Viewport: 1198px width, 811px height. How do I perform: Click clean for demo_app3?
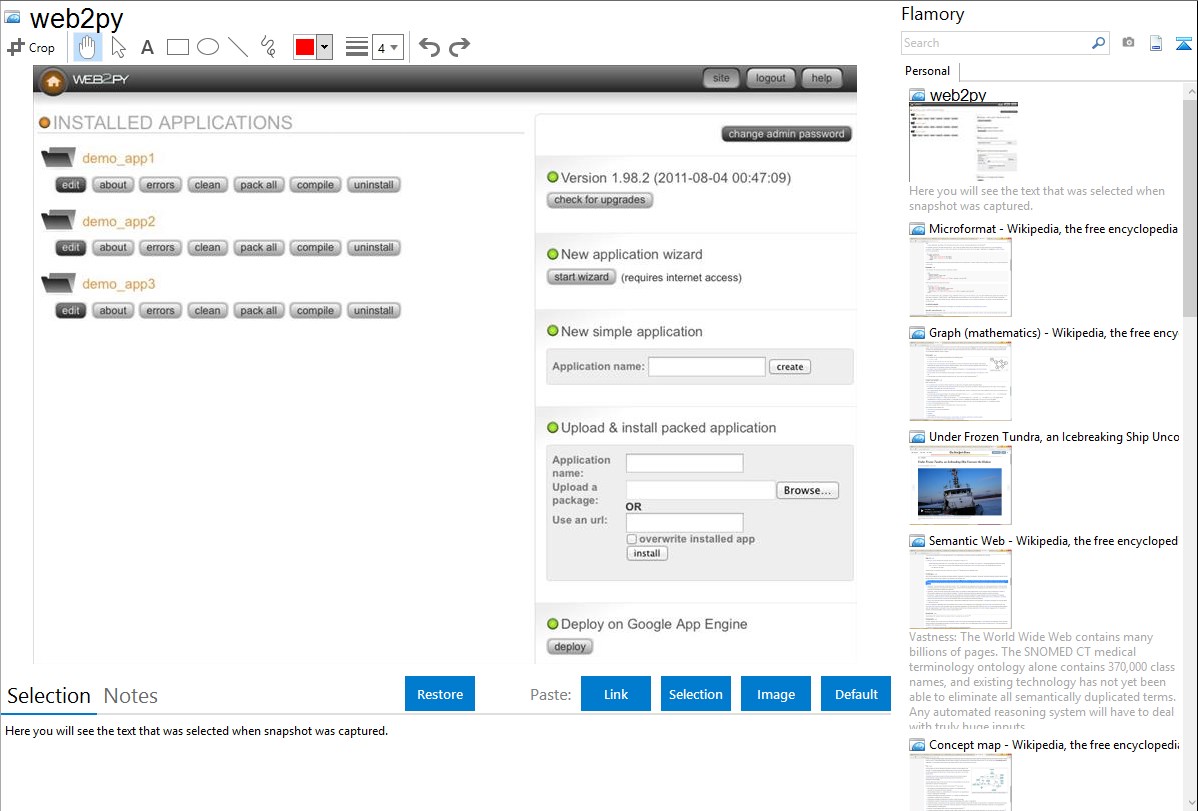coord(207,310)
